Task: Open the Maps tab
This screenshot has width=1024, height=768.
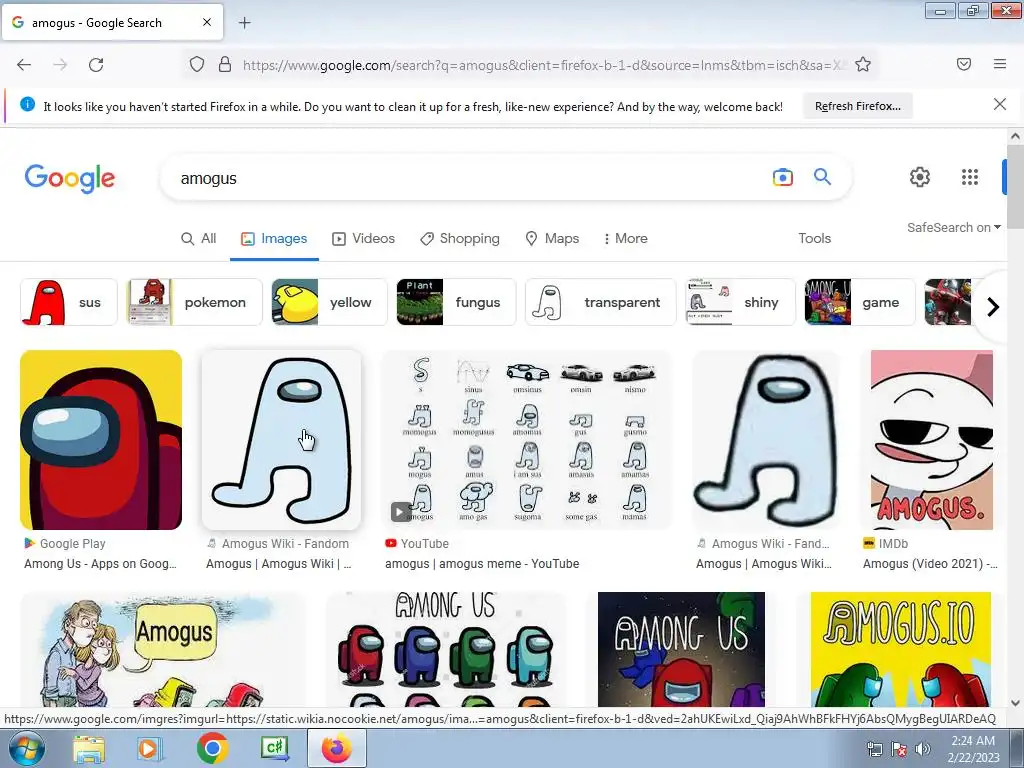Action: point(552,239)
